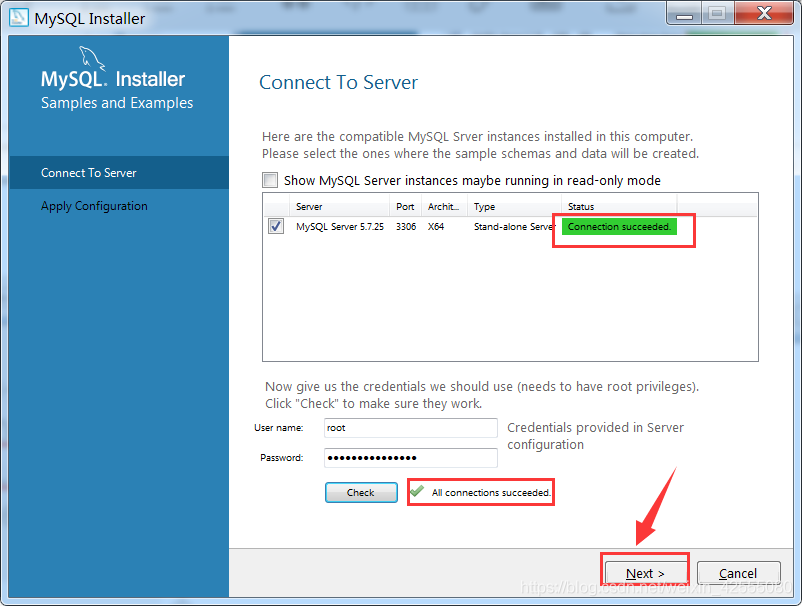
Task: Maximize the MySQL Installer window
Action: [x=718, y=13]
